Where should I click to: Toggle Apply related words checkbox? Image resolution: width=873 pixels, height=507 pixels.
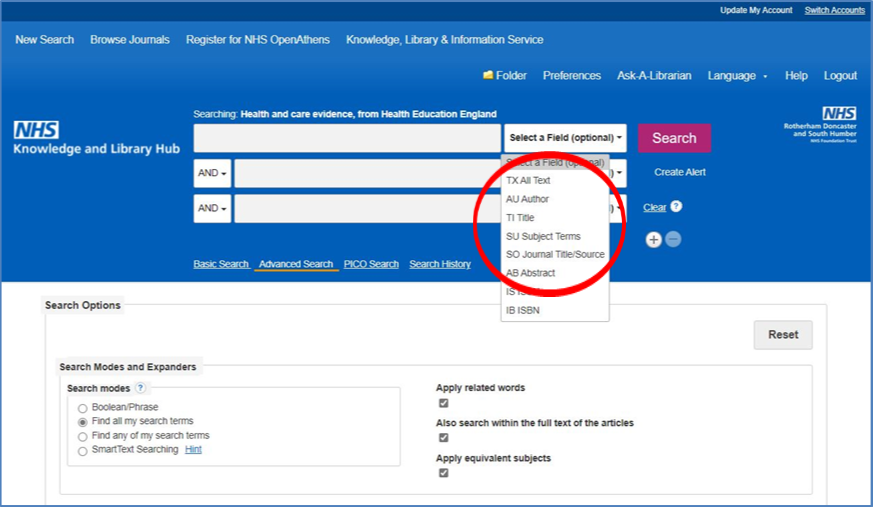coord(443,403)
